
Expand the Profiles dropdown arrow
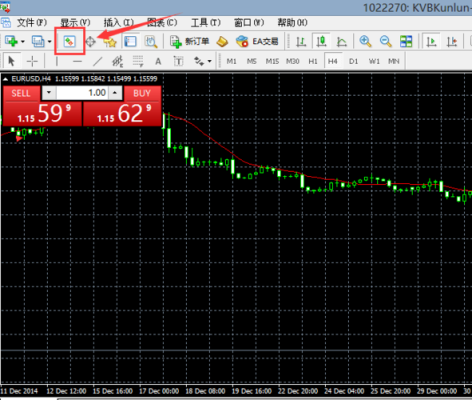click(x=49, y=42)
